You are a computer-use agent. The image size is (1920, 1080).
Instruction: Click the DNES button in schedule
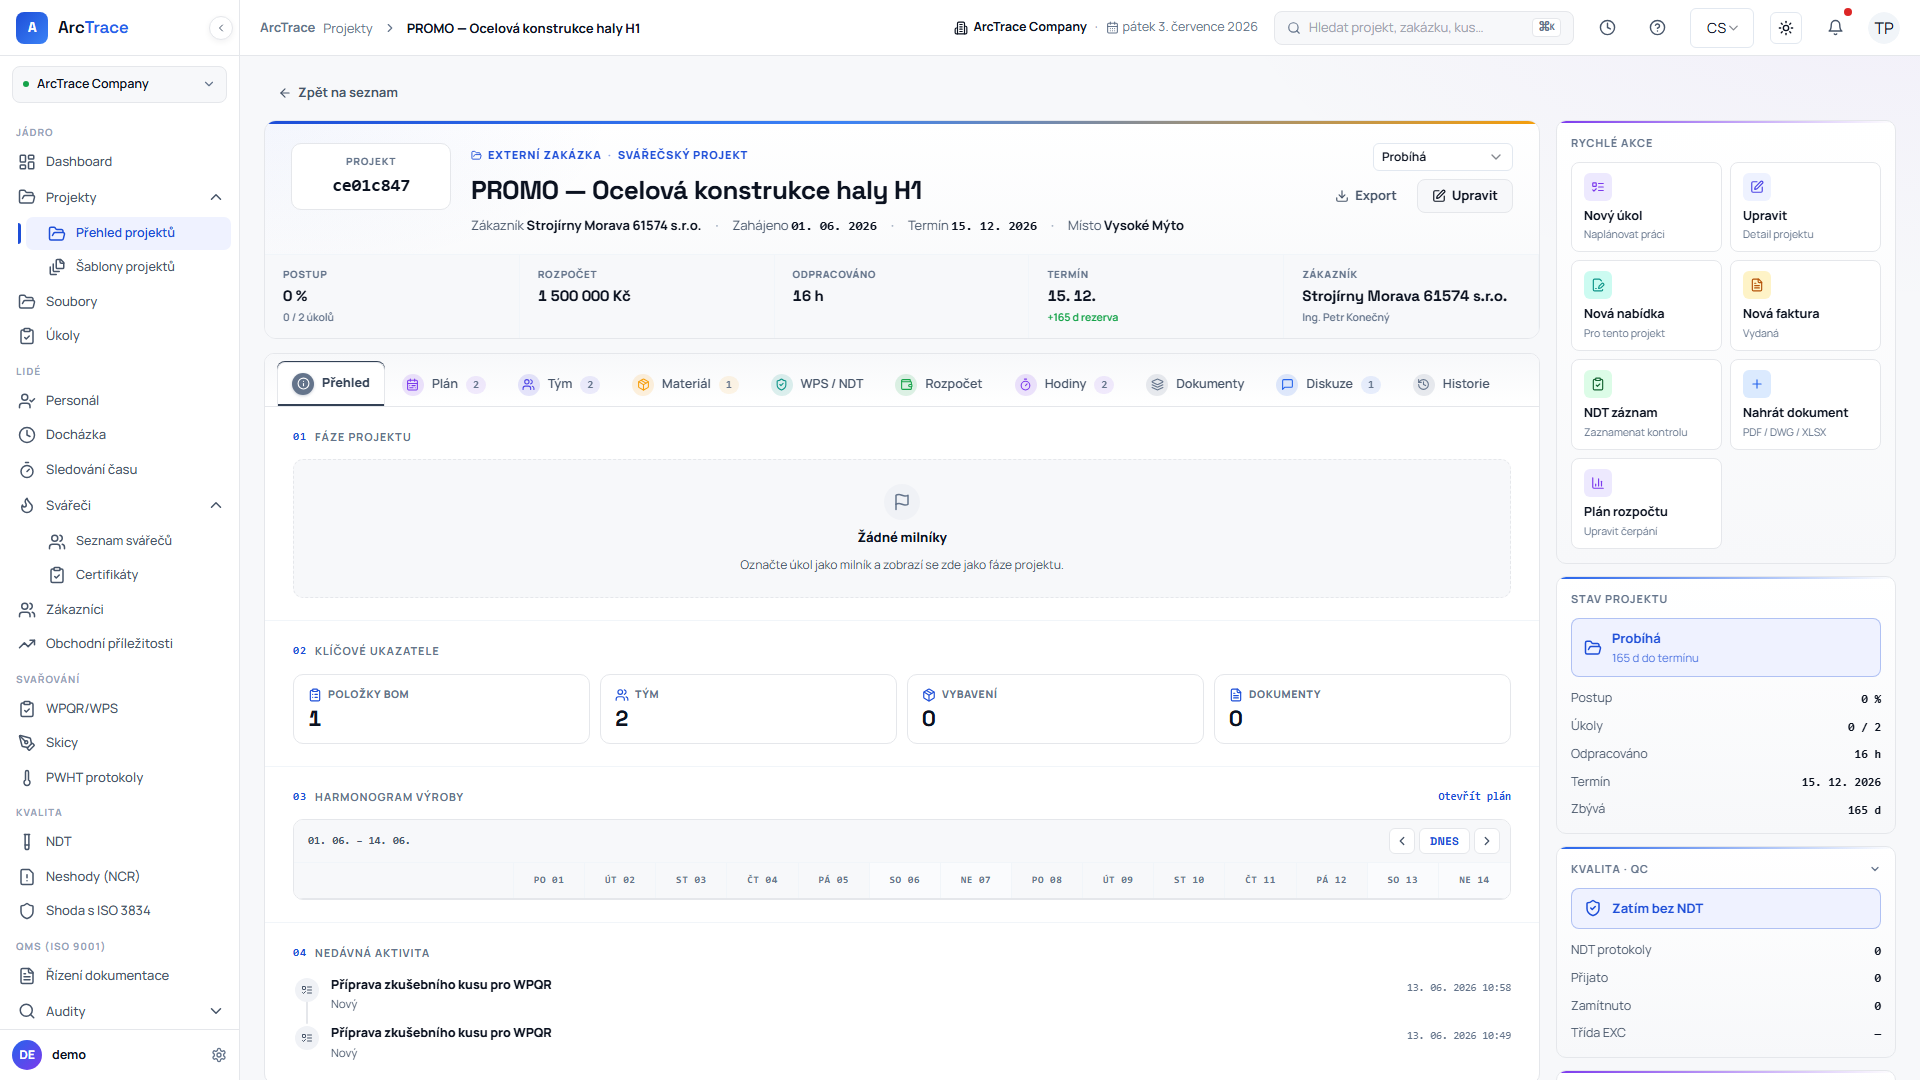pyautogui.click(x=1444, y=842)
